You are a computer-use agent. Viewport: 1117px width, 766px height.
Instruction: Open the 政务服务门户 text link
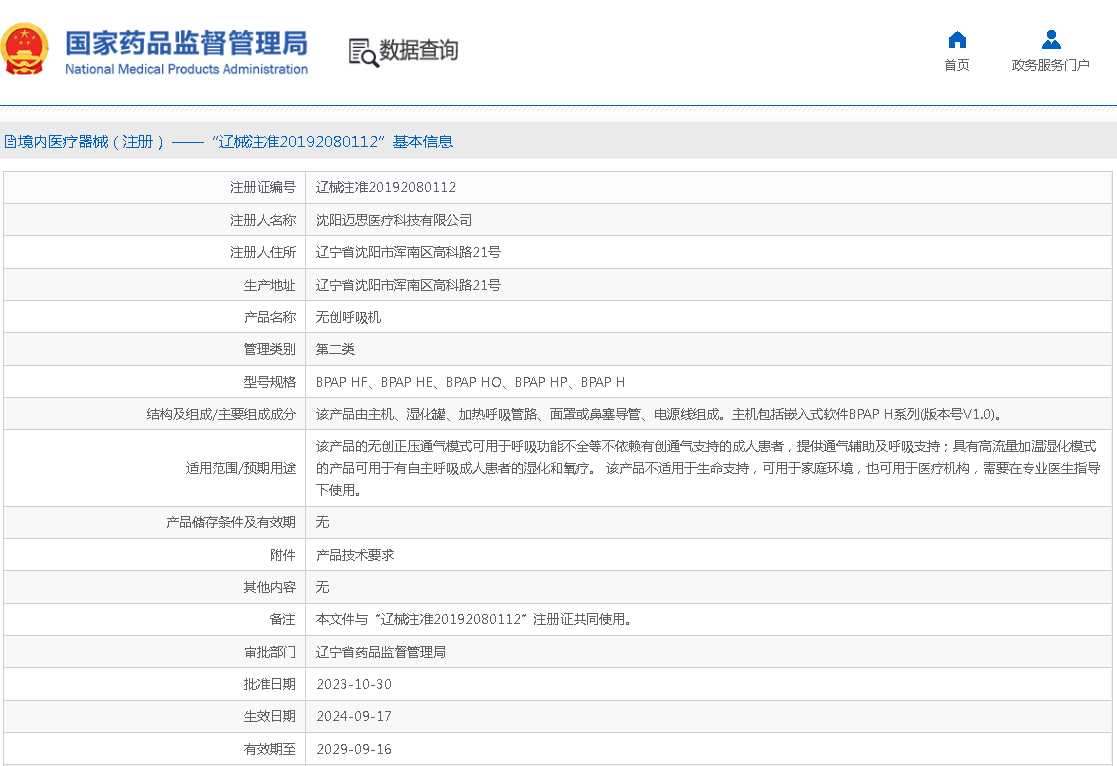pos(1050,66)
